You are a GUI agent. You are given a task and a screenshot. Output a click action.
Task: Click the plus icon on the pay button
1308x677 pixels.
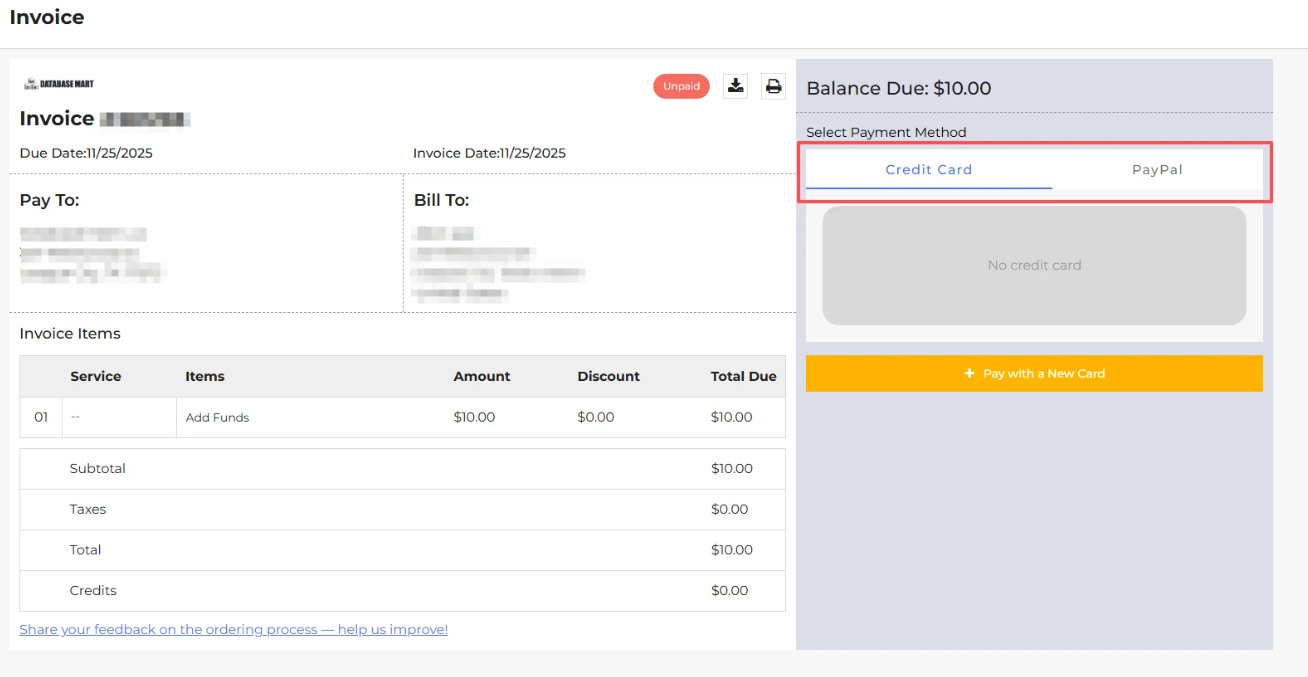point(969,373)
